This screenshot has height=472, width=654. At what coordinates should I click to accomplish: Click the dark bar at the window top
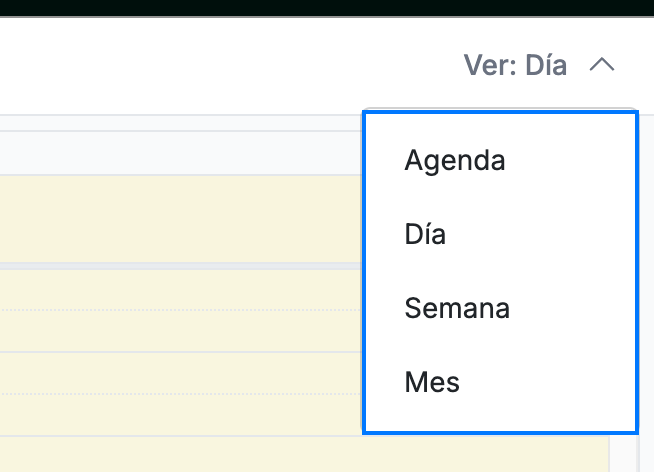click(327, 8)
